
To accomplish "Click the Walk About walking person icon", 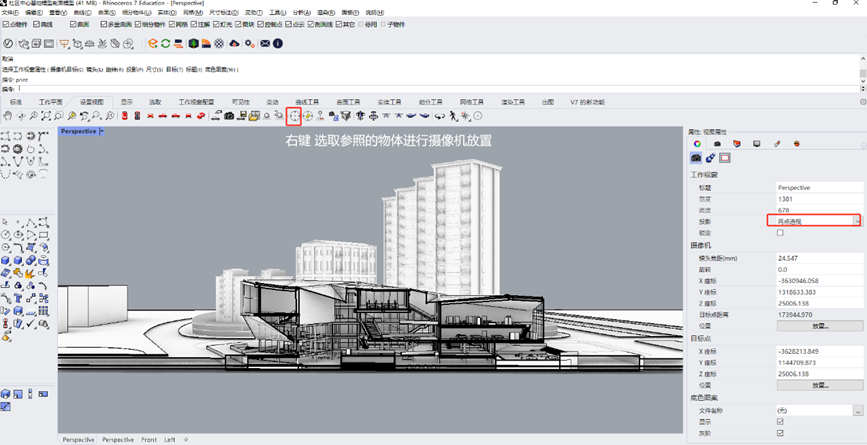I will 454,116.
